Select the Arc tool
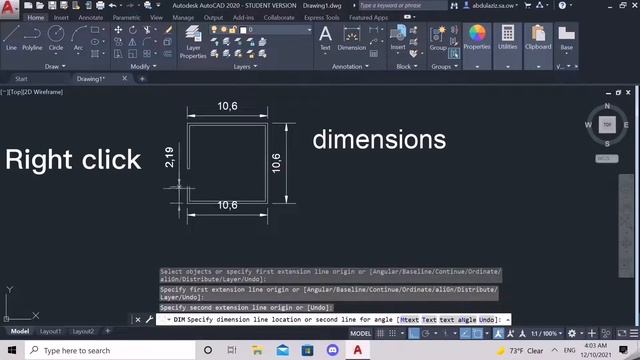The width and height of the screenshot is (640, 360). (78, 38)
